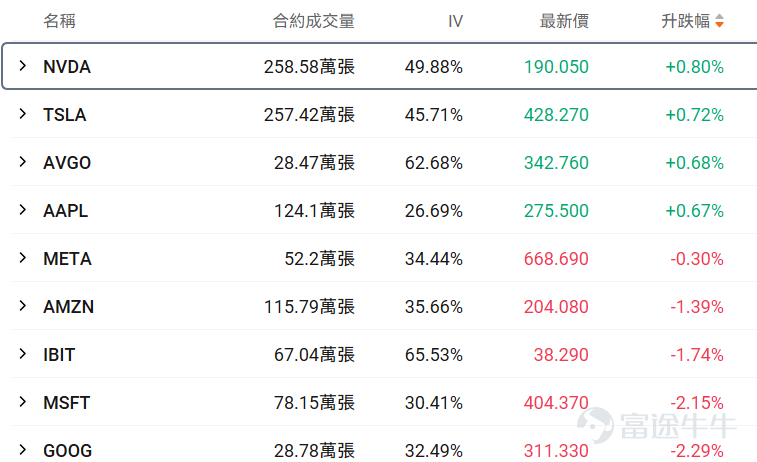Click AVGO change +0.68%

point(694,163)
